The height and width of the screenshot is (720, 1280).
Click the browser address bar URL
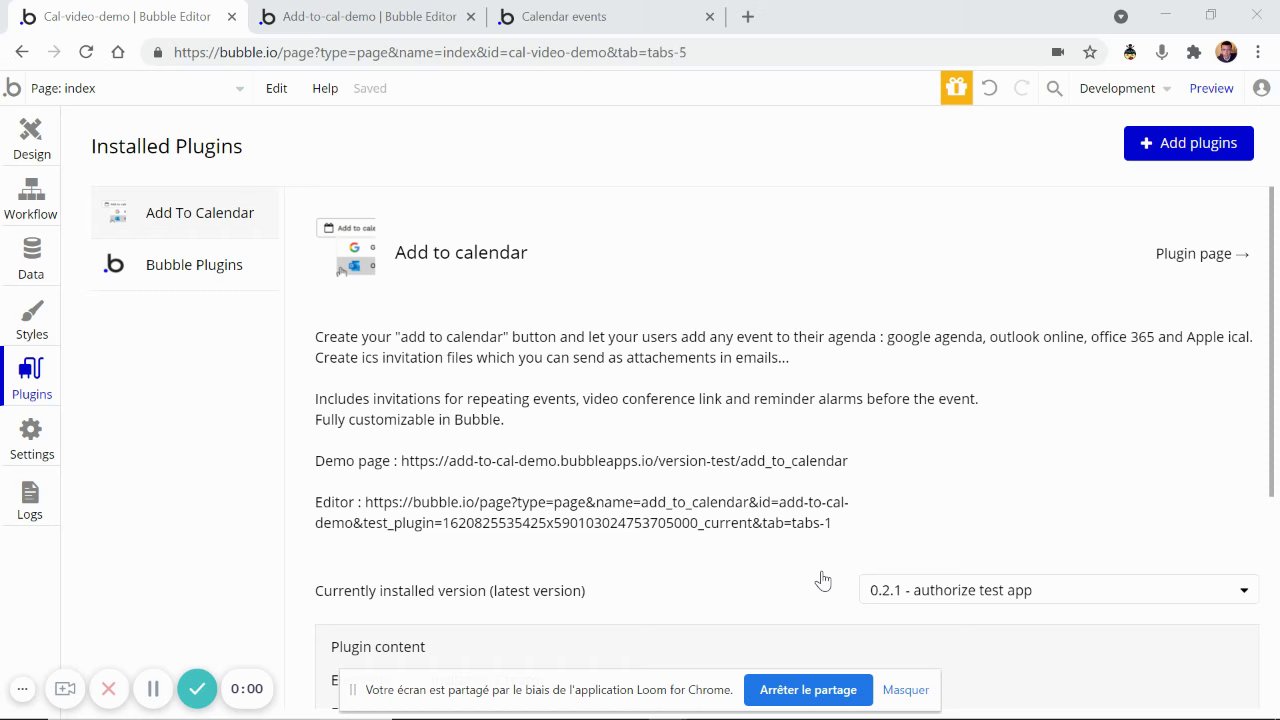pos(430,52)
